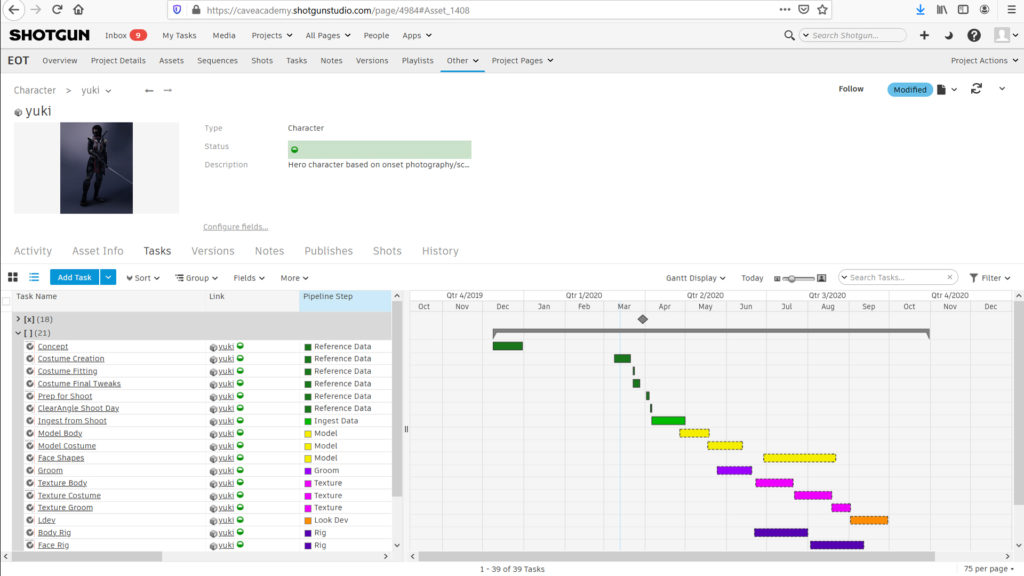The width and height of the screenshot is (1024, 576).
Task: Click the refresh page icon
Action: coord(976,89)
